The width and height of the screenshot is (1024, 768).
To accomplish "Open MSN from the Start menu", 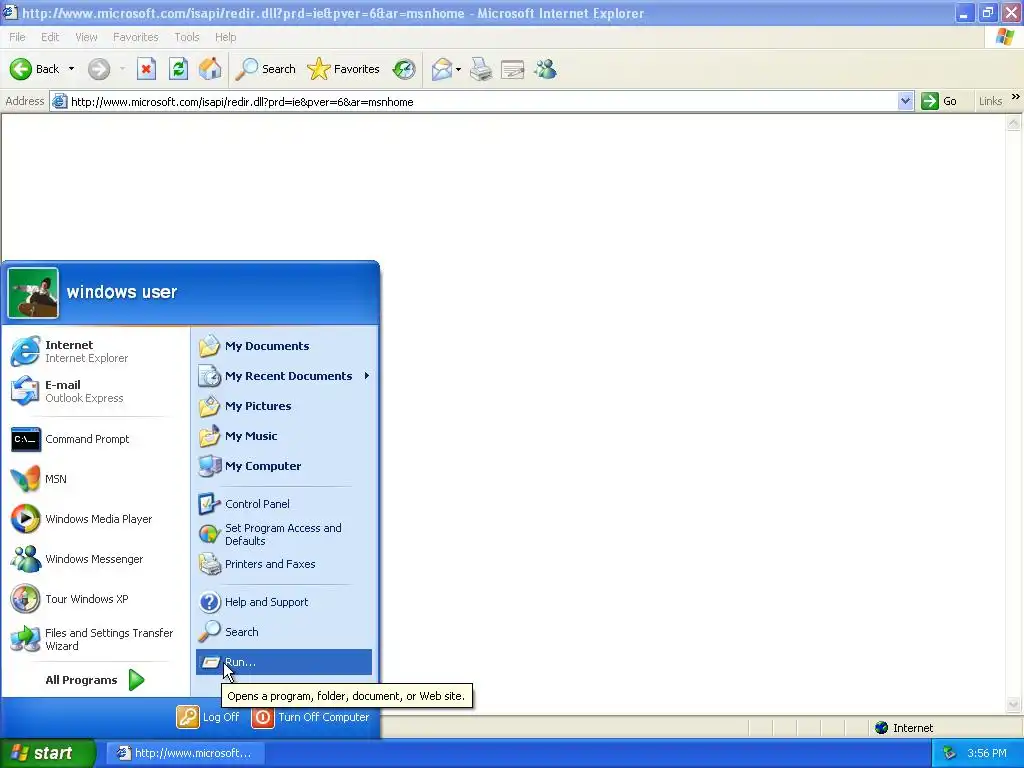I will pyautogui.click(x=95, y=479).
